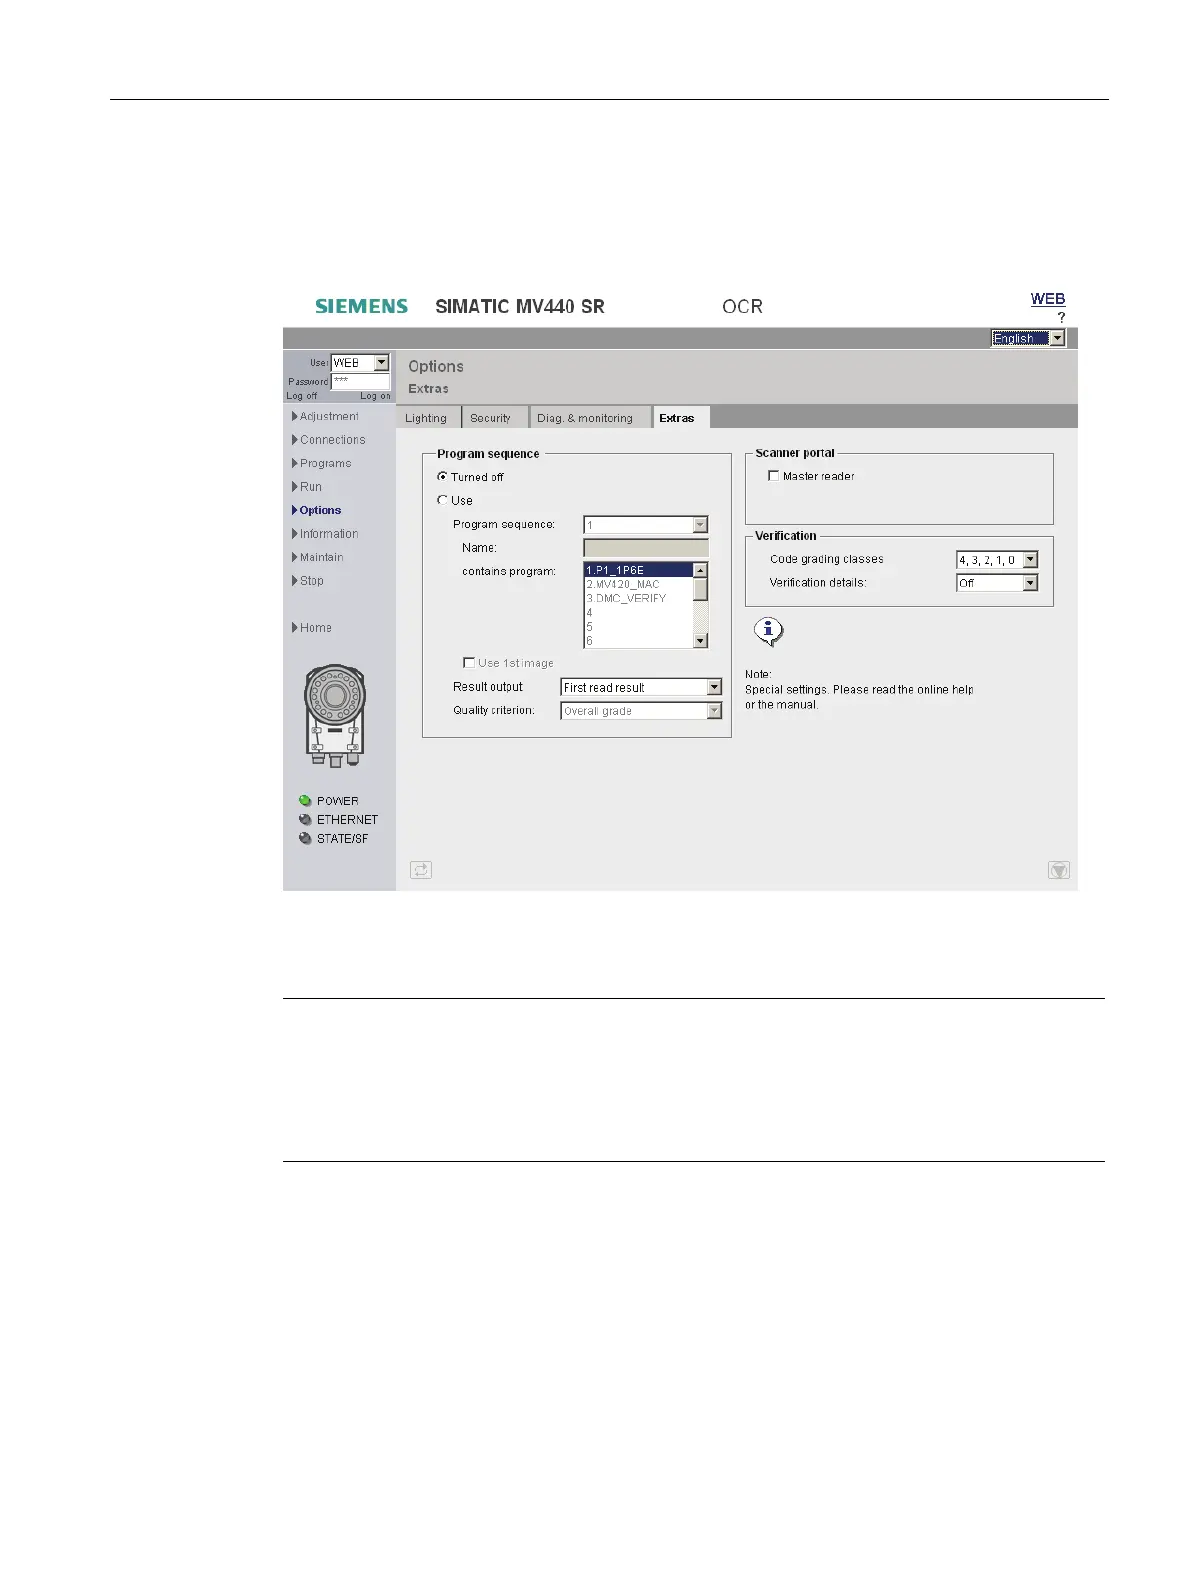Open the English language dropdown

tap(1028, 338)
